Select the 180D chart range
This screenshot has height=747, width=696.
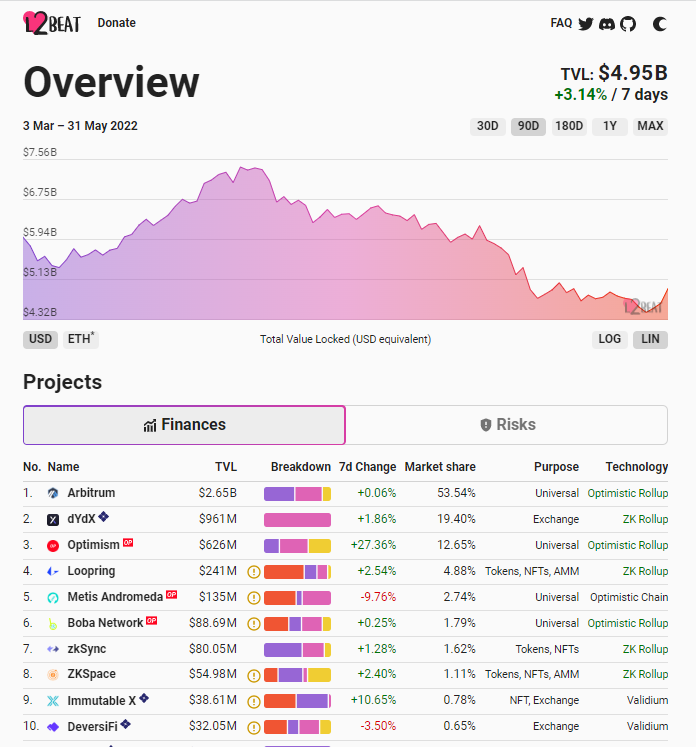pyautogui.click(x=569, y=126)
